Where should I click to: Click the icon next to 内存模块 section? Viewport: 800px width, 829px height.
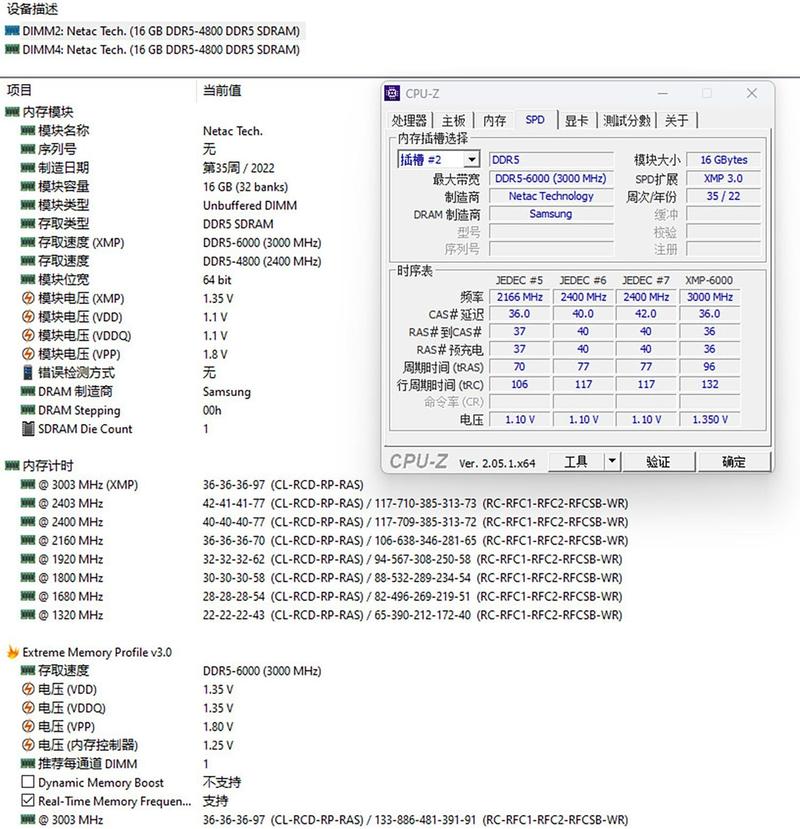[12, 112]
